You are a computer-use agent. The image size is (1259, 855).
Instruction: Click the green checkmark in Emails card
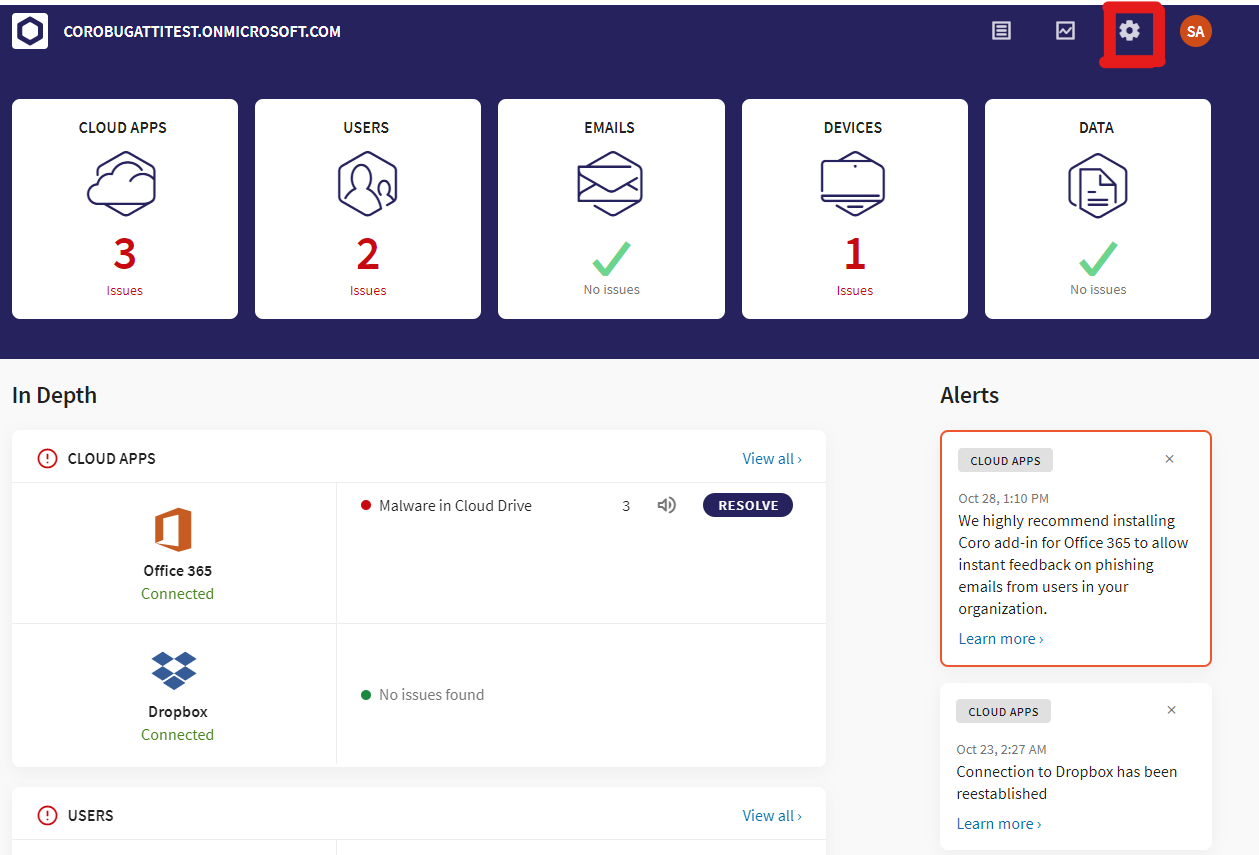point(611,259)
